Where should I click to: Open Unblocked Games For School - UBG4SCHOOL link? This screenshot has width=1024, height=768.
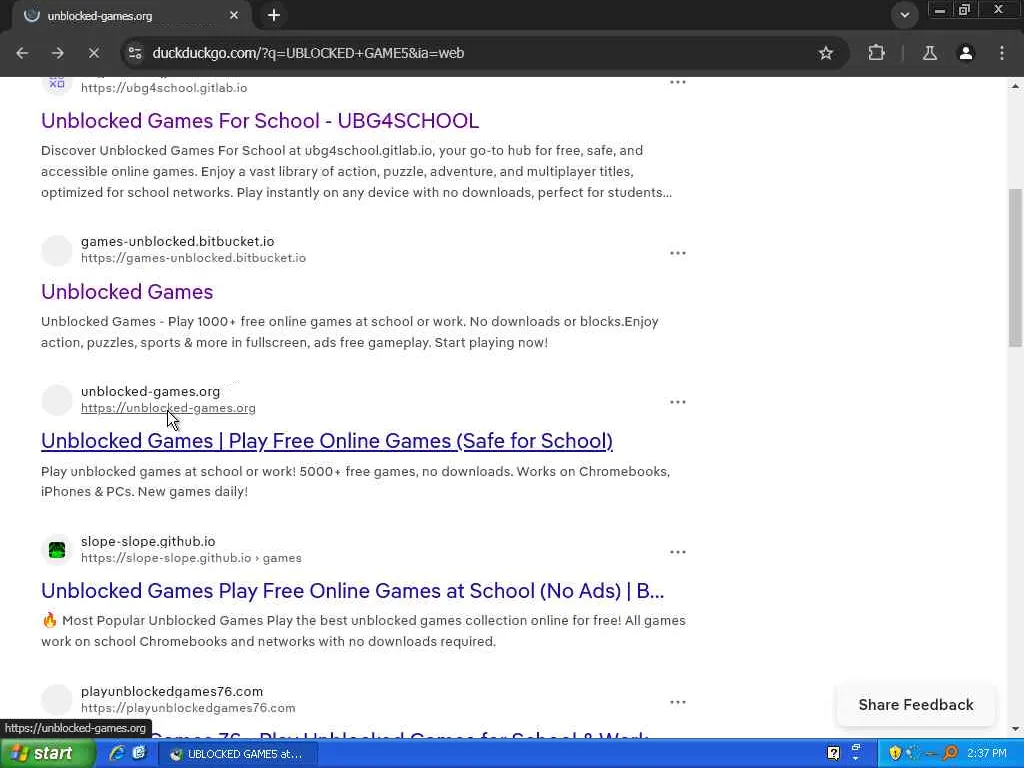click(x=260, y=121)
